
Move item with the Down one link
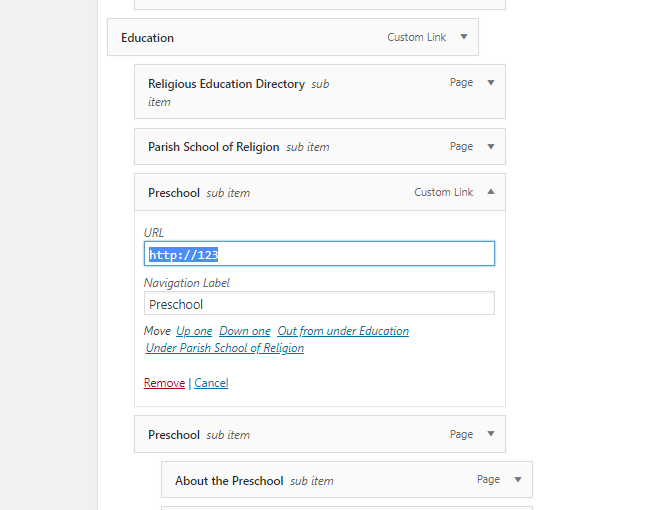point(245,331)
